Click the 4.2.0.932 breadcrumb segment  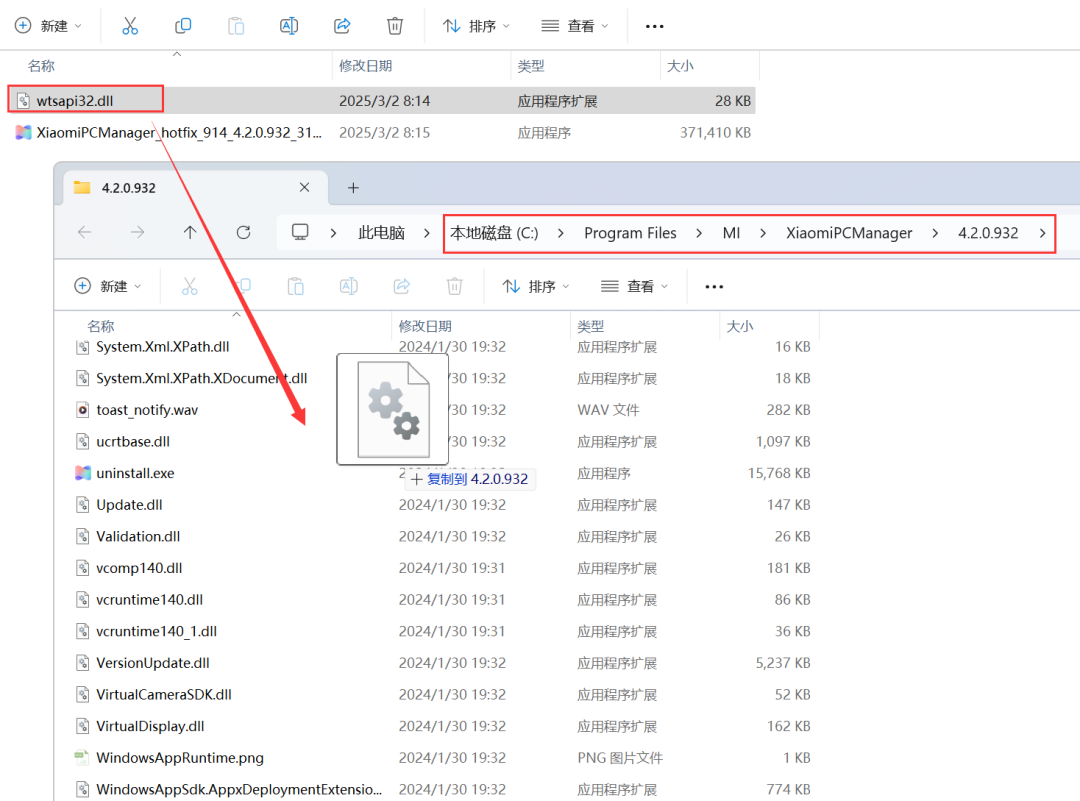pyautogui.click(x=988, y=233)
